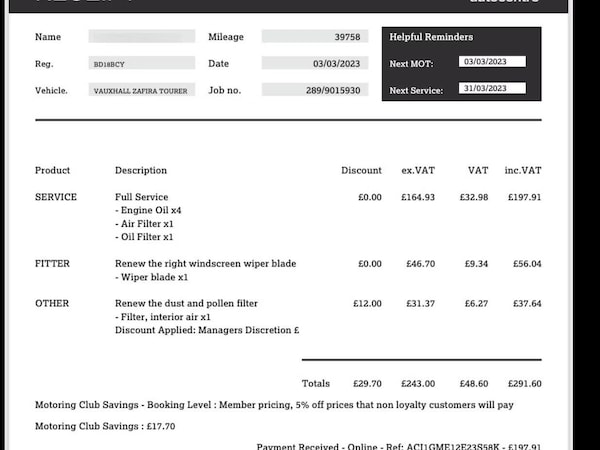This screenshot has width=600, height=450.
Task: Select the OTHER product row label
Action: click(52, 303)
